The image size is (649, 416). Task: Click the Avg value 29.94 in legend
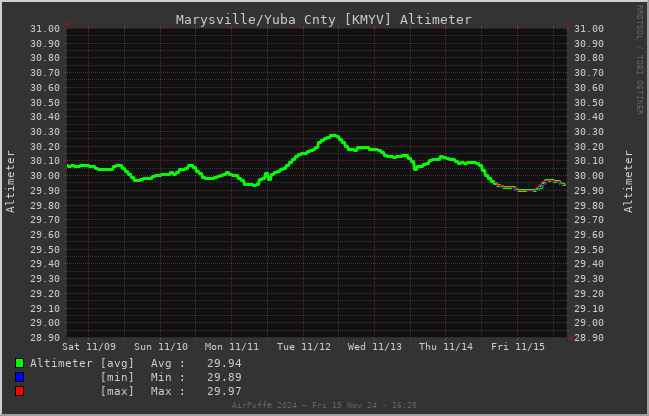(224, 363)
